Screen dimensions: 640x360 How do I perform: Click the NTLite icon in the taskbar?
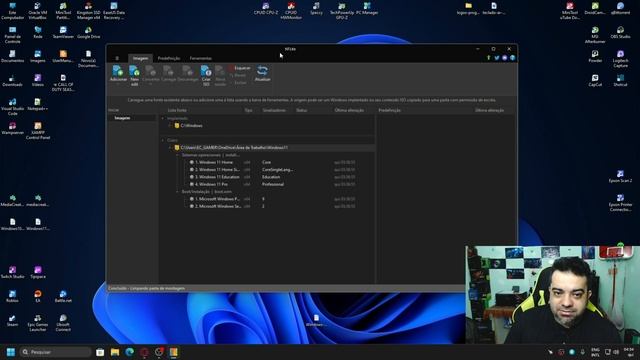pos(173,352)
